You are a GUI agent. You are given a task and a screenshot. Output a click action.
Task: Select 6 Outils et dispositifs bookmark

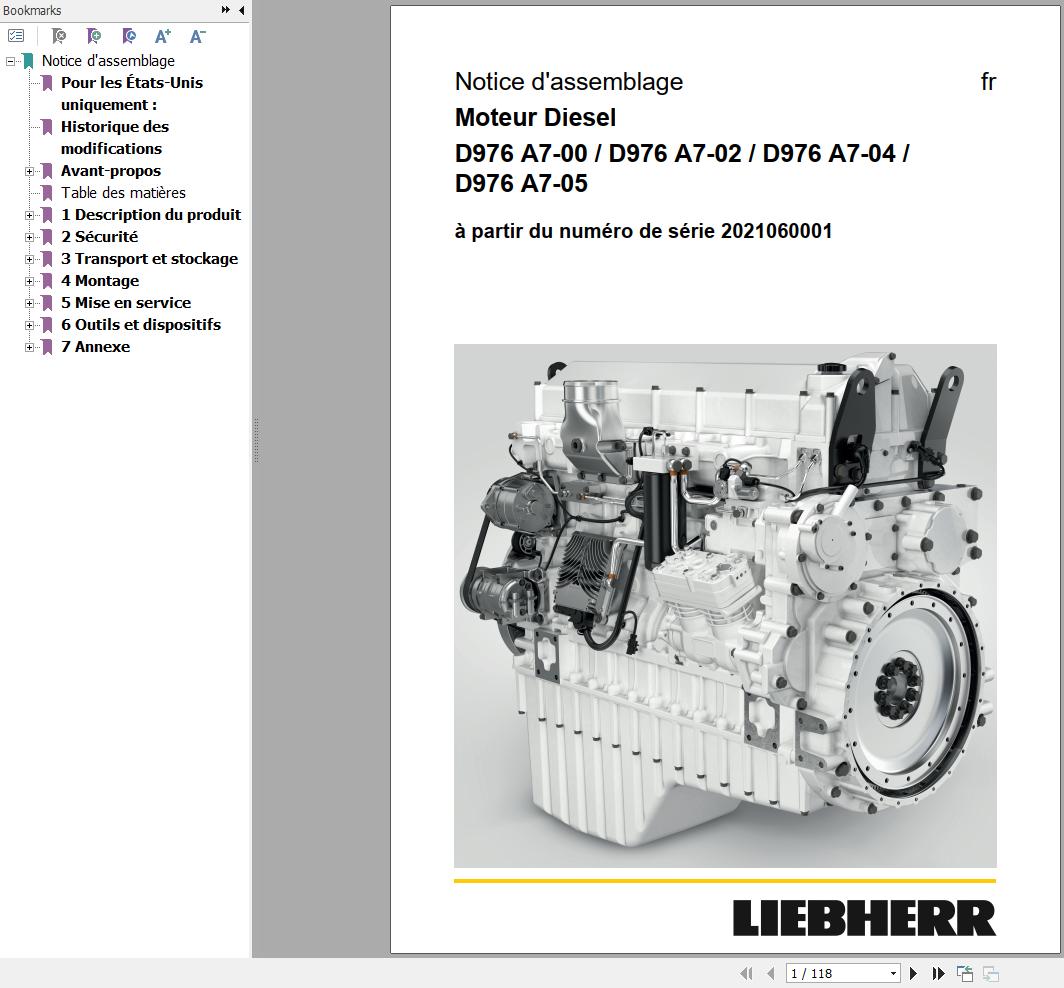[140, 325]
